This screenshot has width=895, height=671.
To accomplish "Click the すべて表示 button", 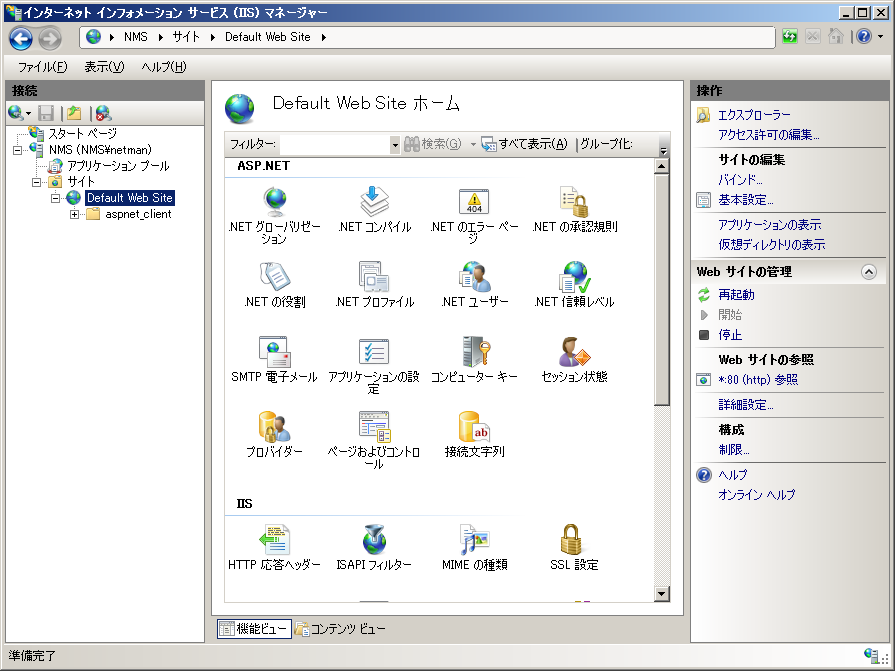I will [525, 144].
